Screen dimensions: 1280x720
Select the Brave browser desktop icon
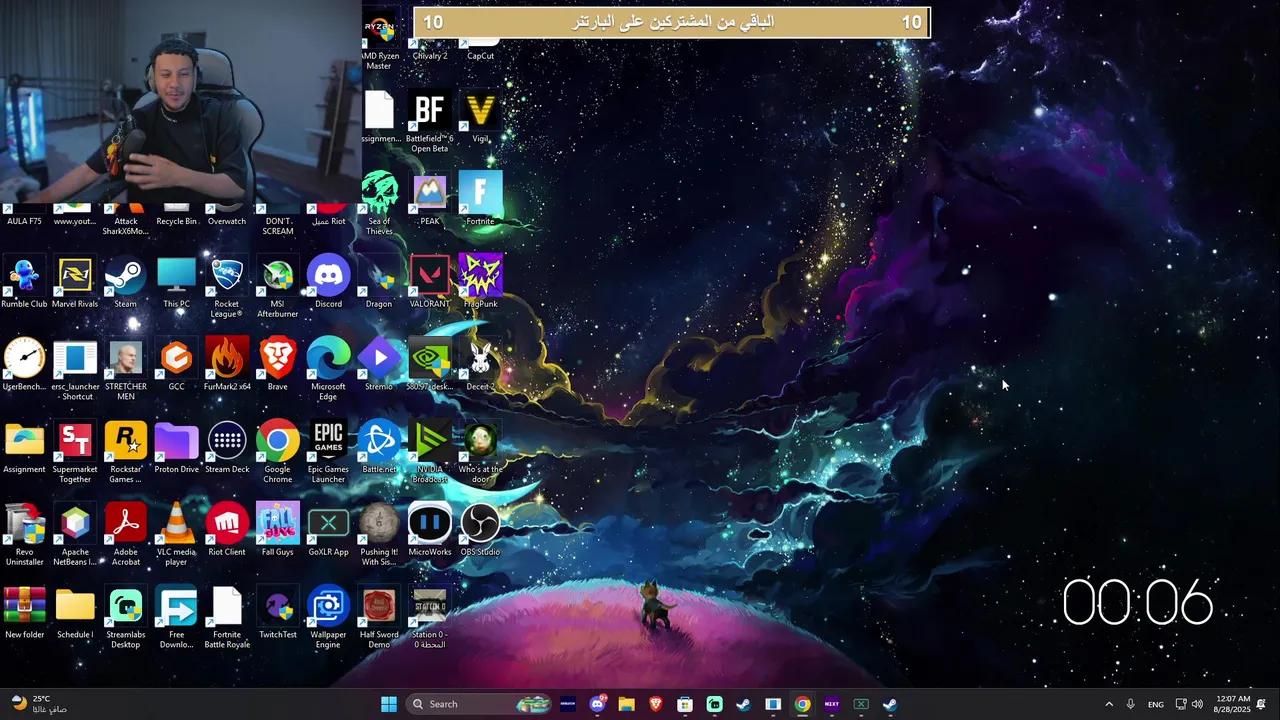point(277,365)
